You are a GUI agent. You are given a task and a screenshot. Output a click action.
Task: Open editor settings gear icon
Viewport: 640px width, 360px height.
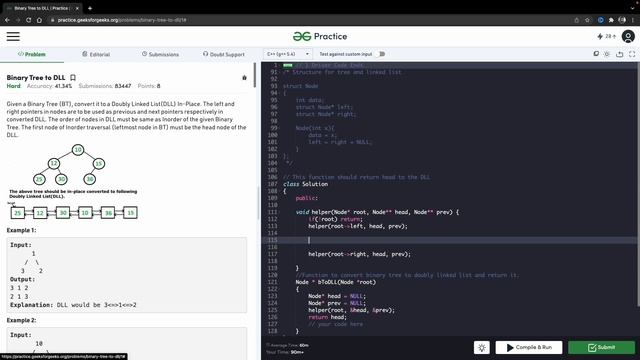pyautogui.click(x=607, y=54)
